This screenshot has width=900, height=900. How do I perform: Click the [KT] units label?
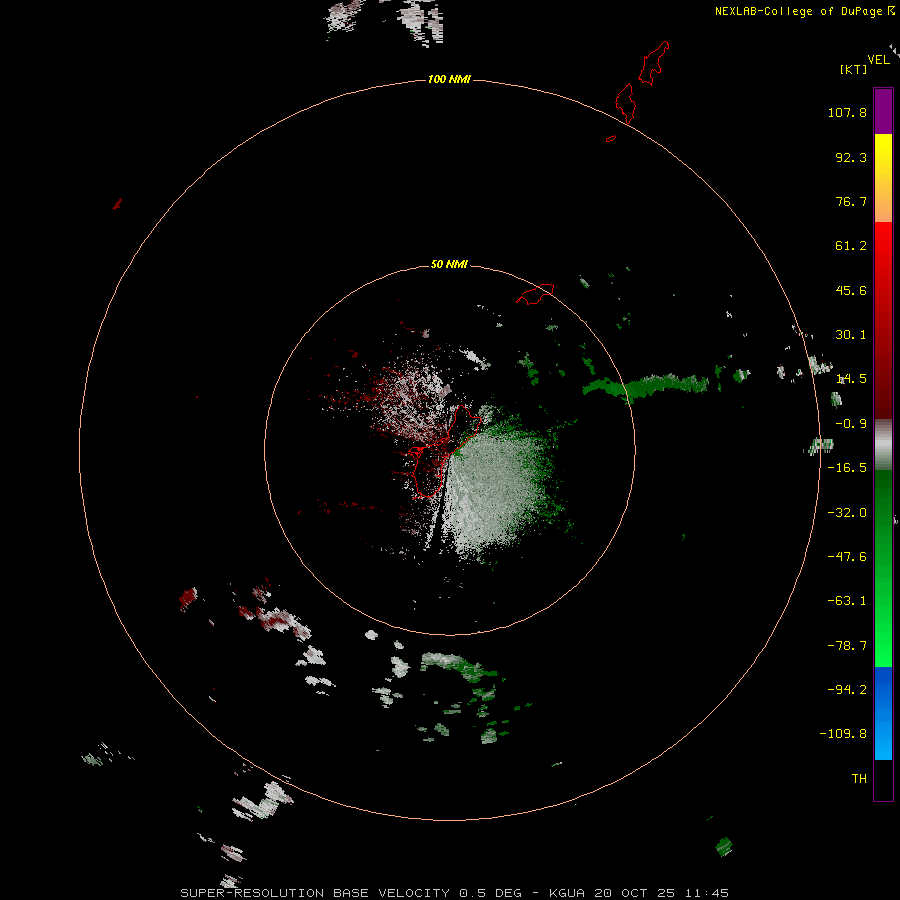854,69
